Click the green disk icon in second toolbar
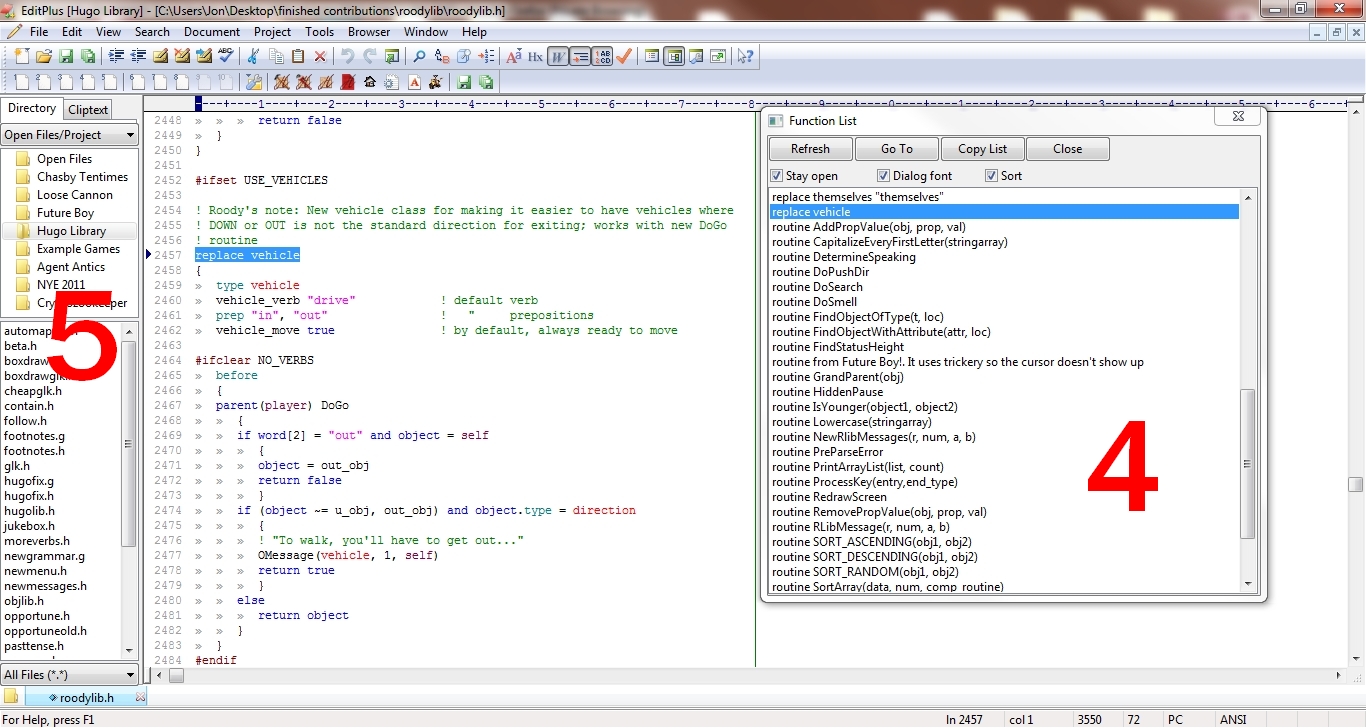Viewport: 1366px width, 728px height. [x=463, y=82]
